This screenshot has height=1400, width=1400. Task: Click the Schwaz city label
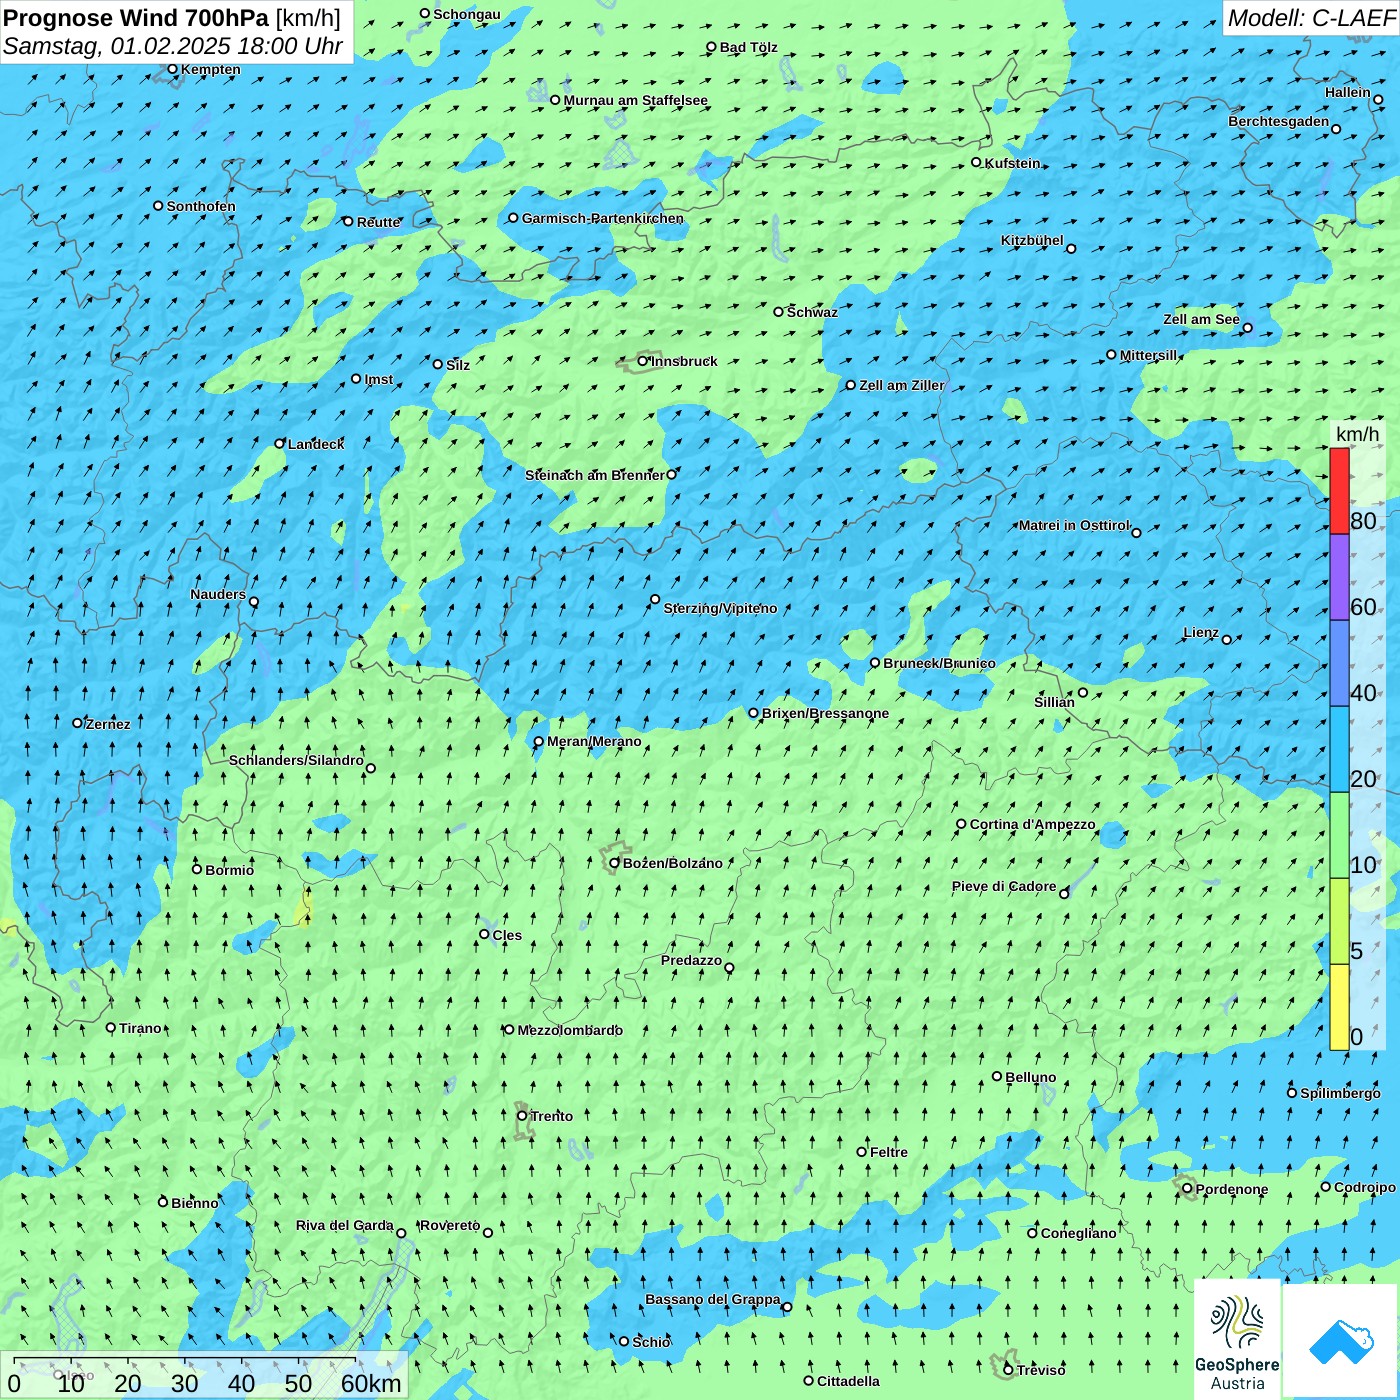(812, 312)
